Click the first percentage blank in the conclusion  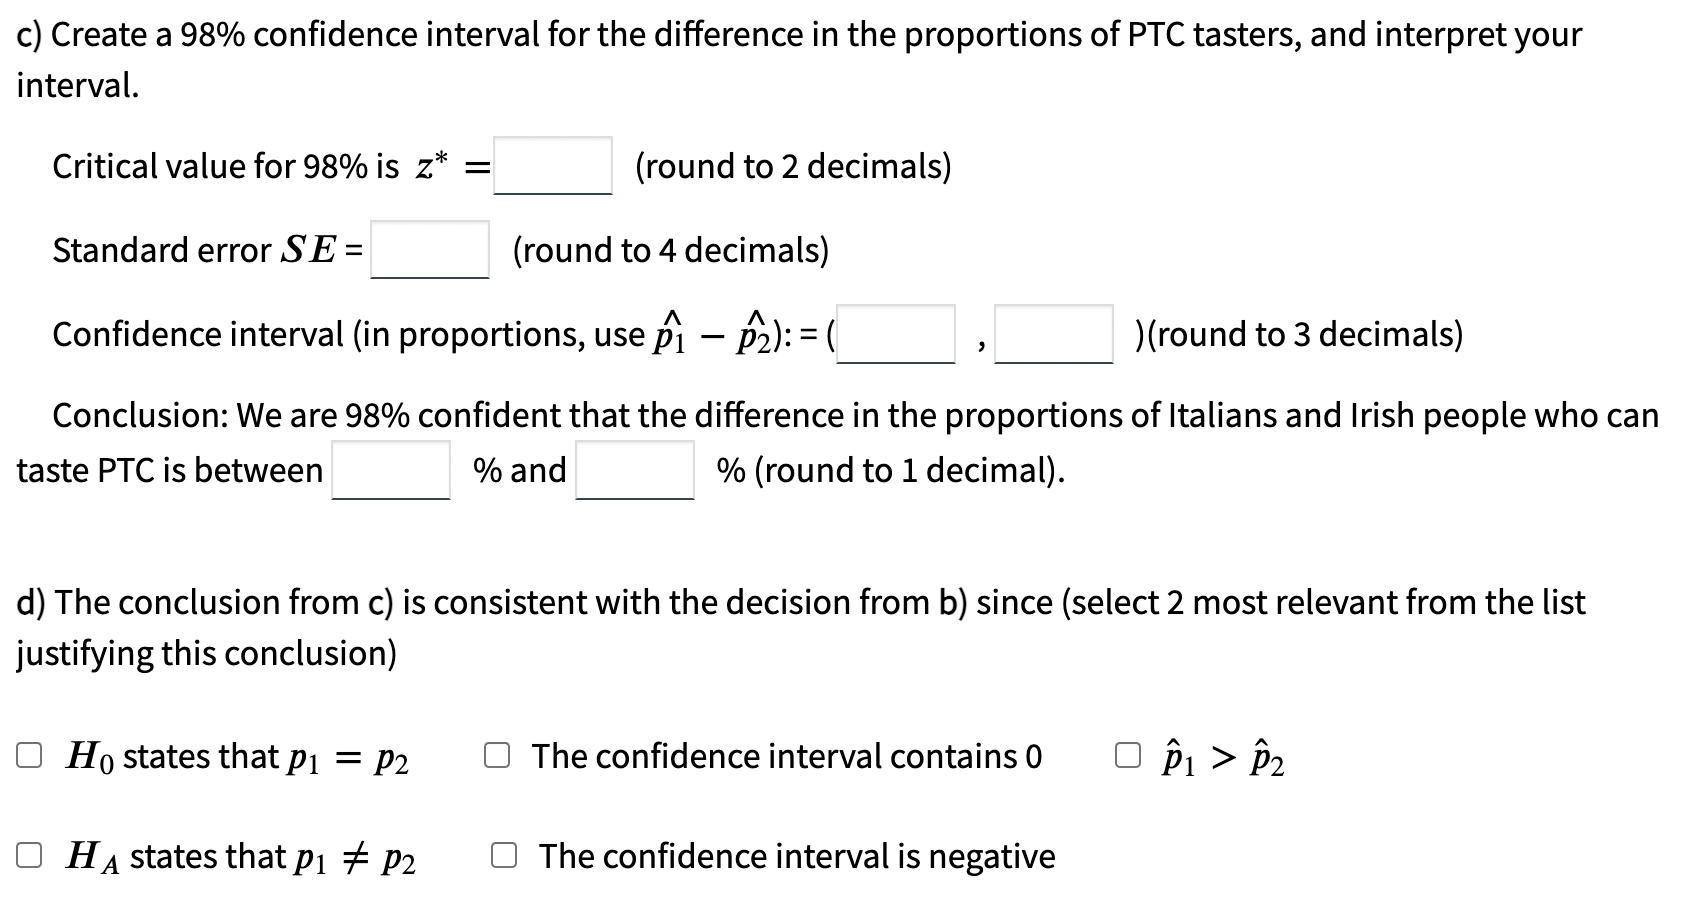pyautogui.click(x=390, y=470)
